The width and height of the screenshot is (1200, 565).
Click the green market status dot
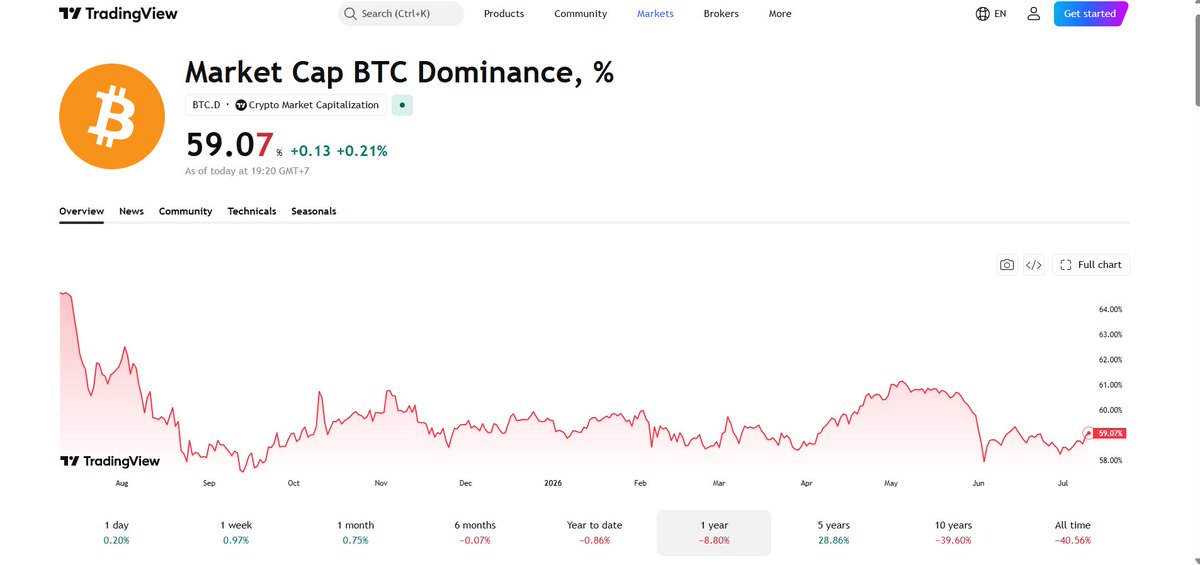pos(401,105)
